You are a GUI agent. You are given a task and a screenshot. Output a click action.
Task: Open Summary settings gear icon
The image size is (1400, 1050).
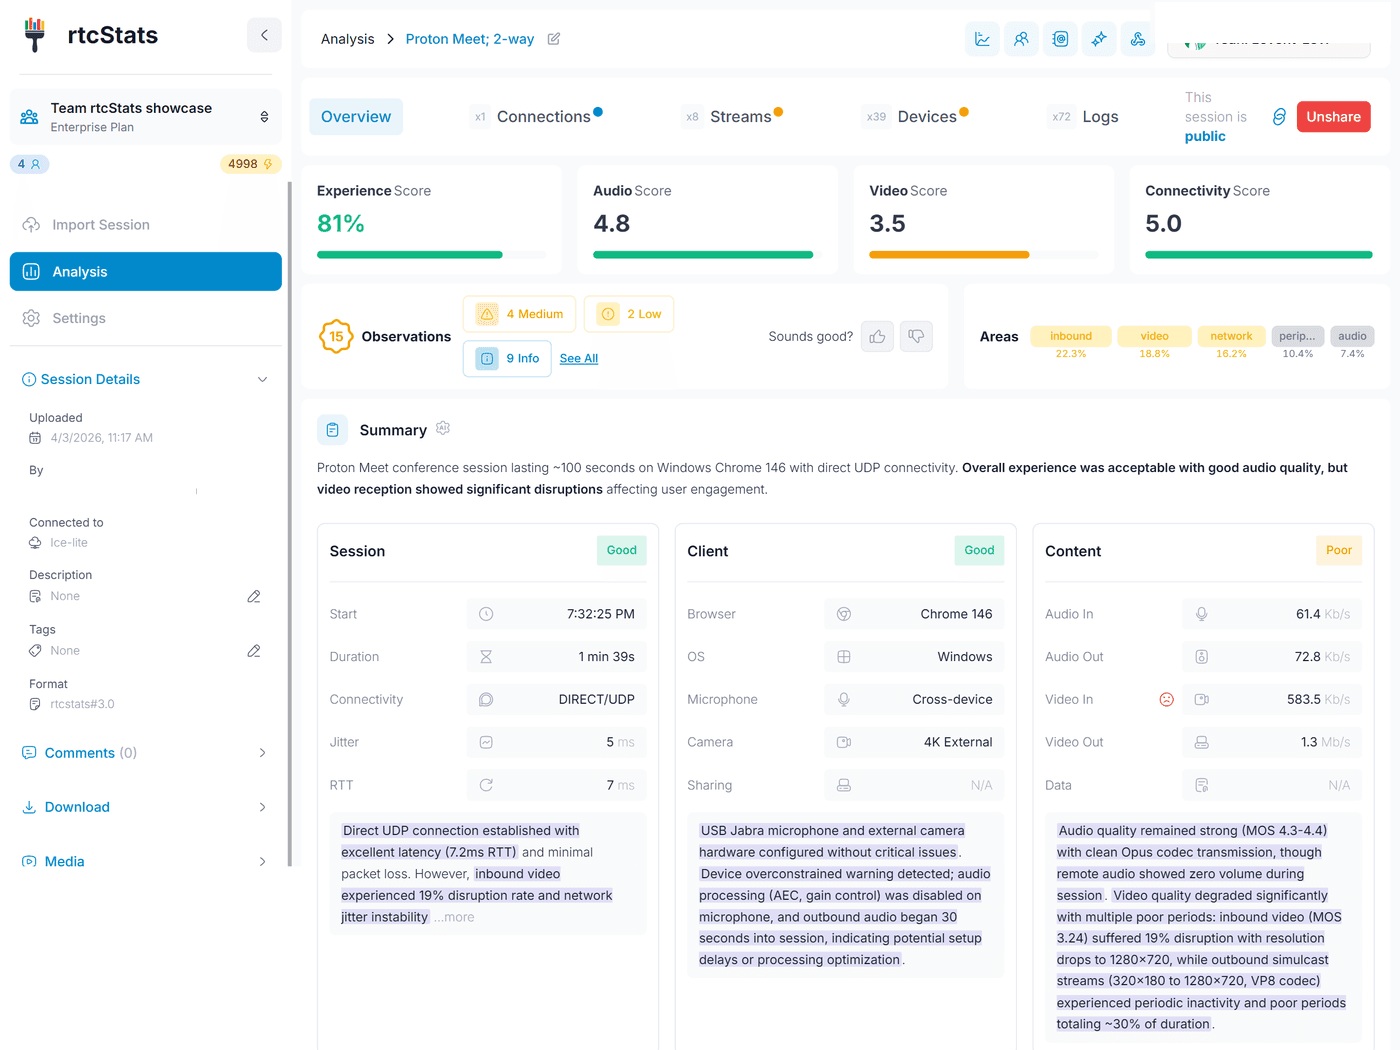(x=443, y=428)
